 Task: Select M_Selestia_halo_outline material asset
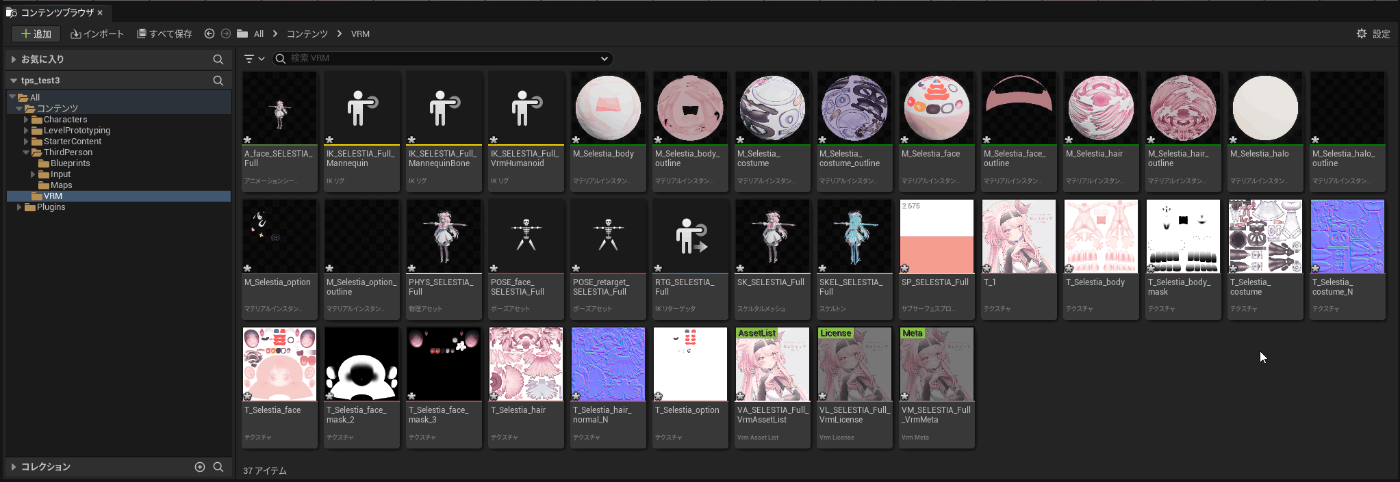tap(1346, 131)
